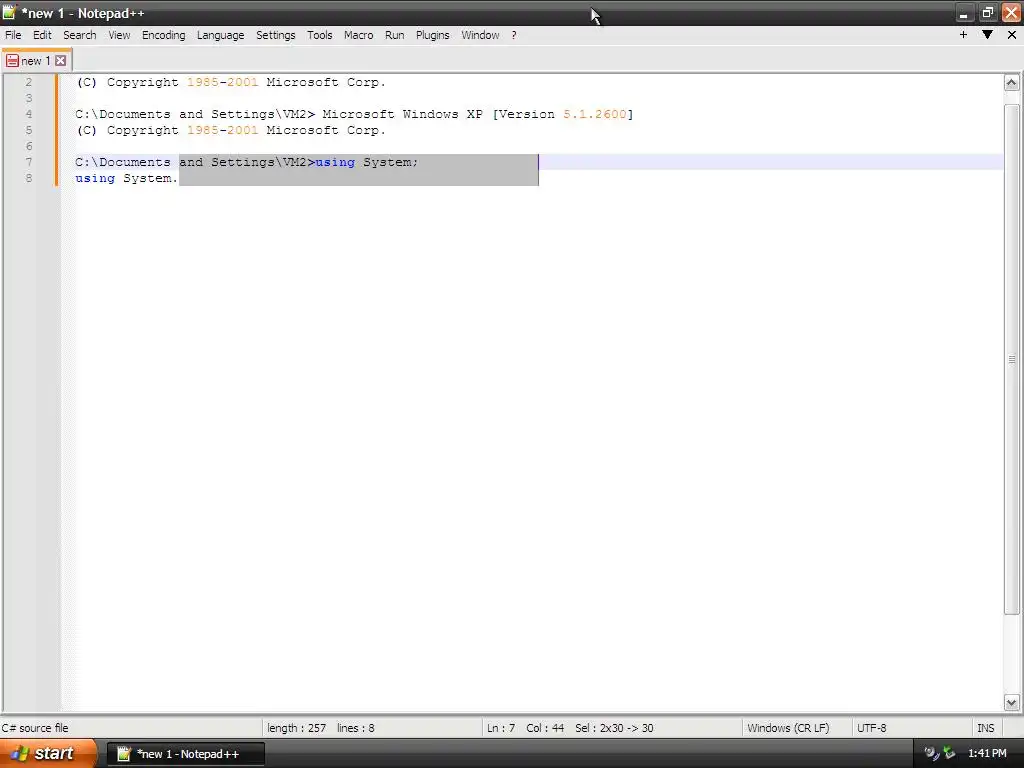The image size is (1024, 768).
Task: Open the Window menu
Action: pos(480,35)
